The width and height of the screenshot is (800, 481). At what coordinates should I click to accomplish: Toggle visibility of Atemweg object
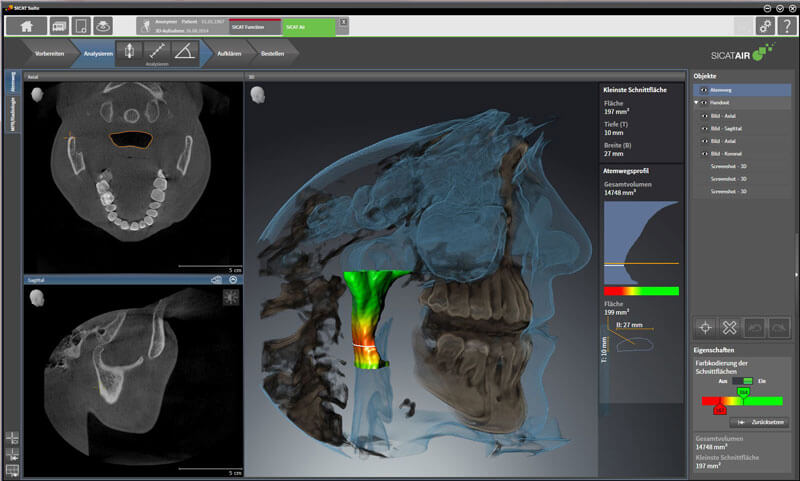[704, 90]
